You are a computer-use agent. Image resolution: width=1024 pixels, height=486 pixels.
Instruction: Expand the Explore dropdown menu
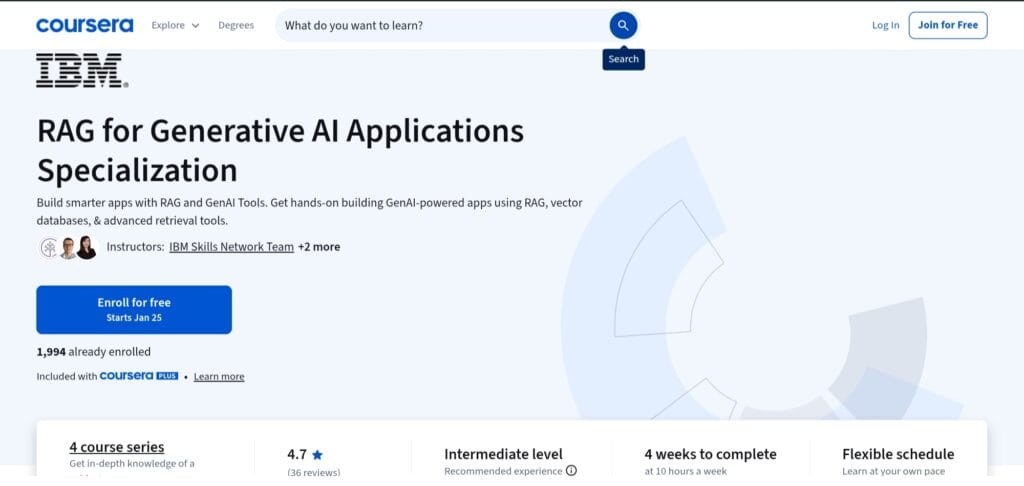tap(176, 25)
